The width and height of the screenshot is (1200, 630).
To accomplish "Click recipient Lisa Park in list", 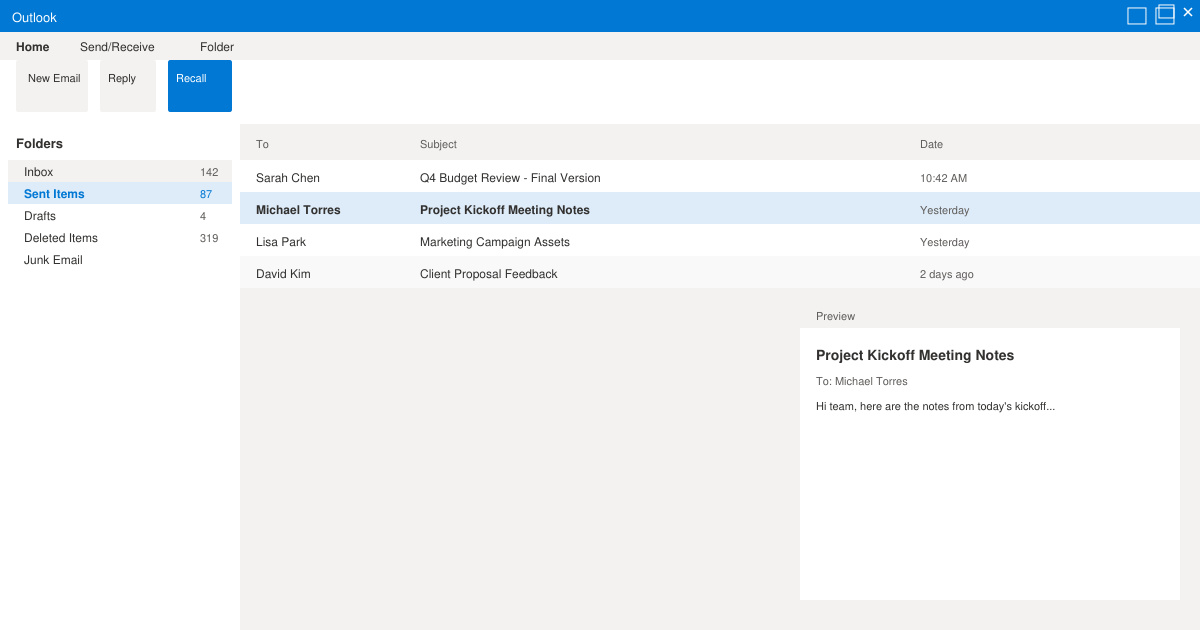I will pyautogui.click(x=281, y=242).
